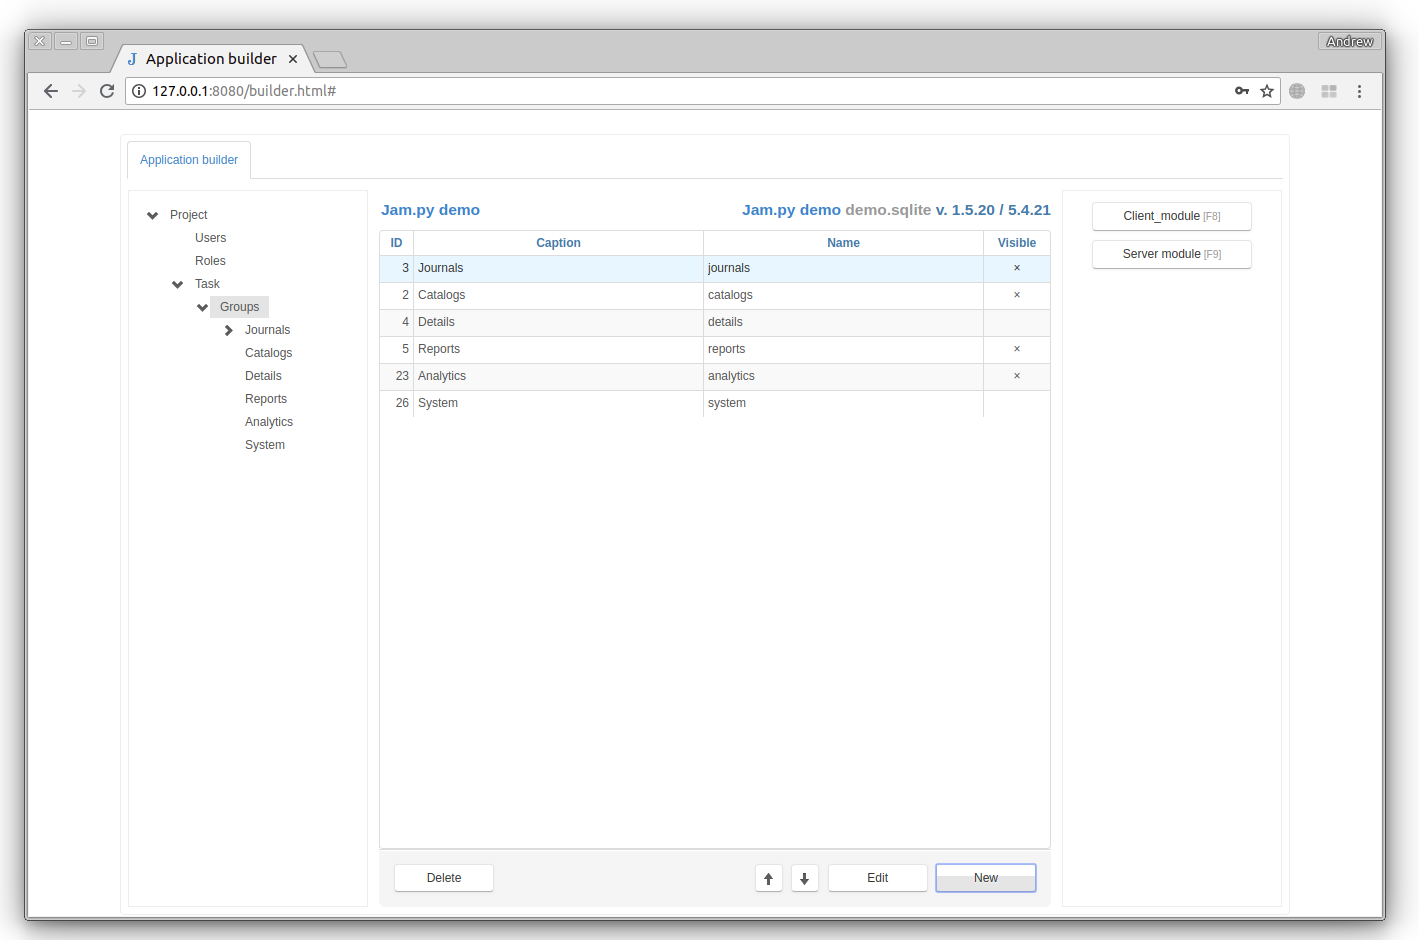
Task: Select Journals item in the tree
Action: click(267, 330)
